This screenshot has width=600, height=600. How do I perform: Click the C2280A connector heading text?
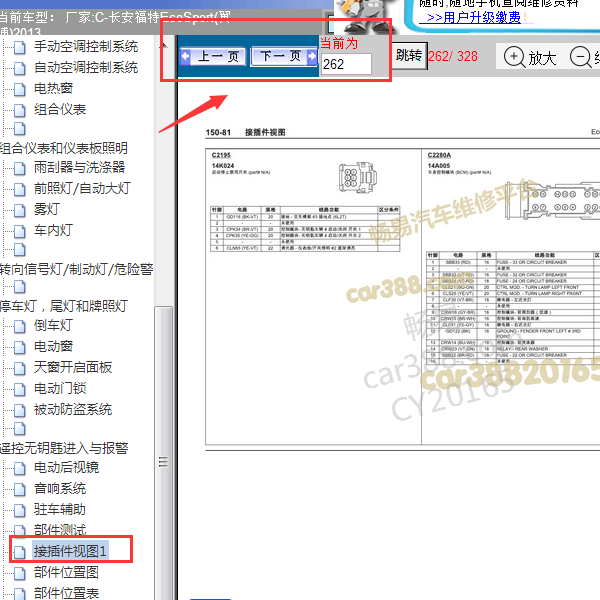pos(439,155)
